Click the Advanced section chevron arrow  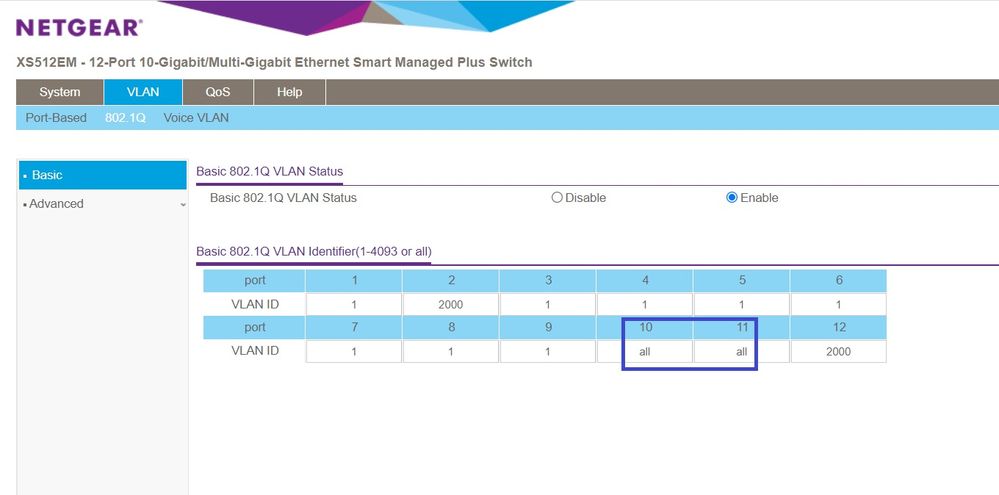(182, 204)
